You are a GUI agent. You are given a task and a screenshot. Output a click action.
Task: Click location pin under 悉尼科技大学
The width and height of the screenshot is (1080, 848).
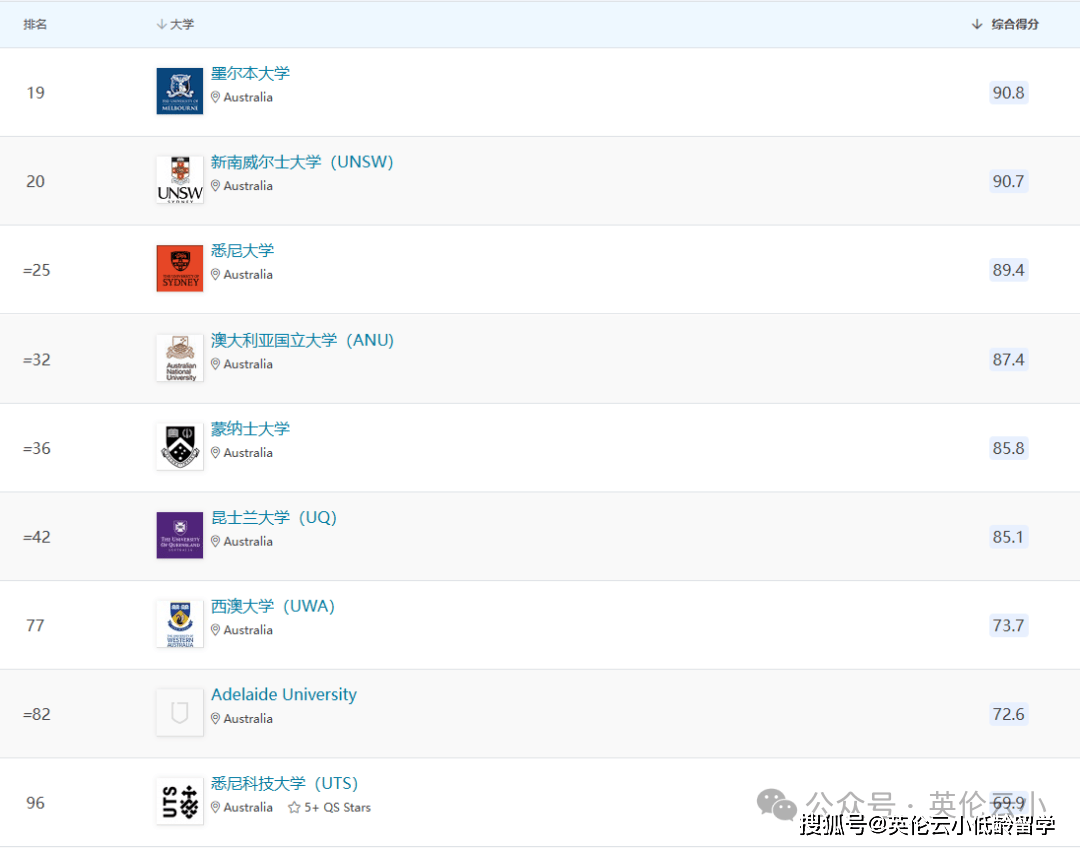(x=216, y=807)
